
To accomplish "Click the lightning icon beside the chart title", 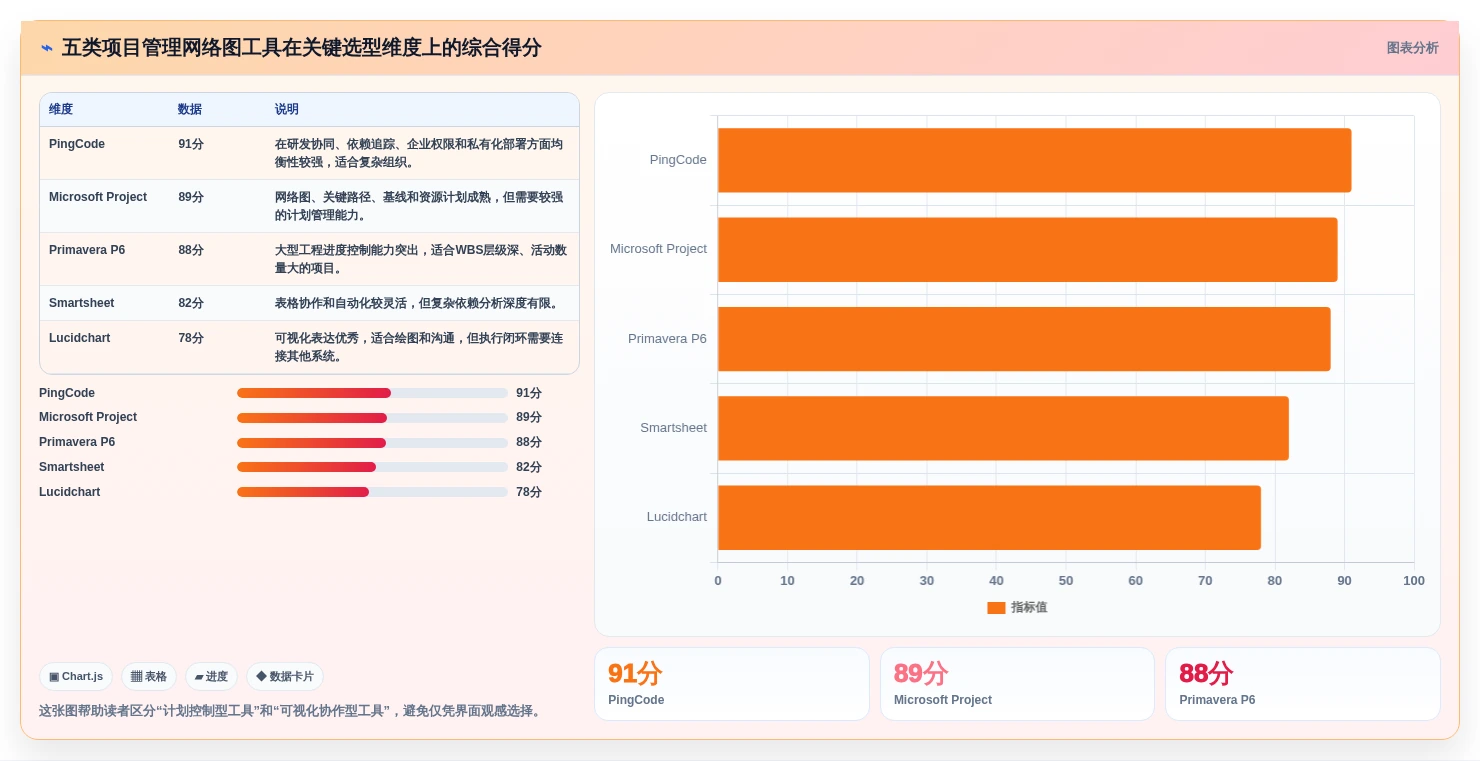I will pos(47,48).
